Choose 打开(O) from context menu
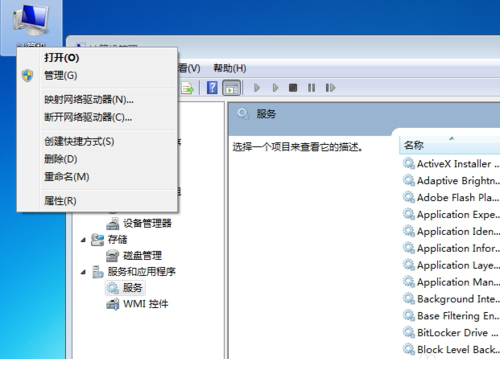 [62, 58]
